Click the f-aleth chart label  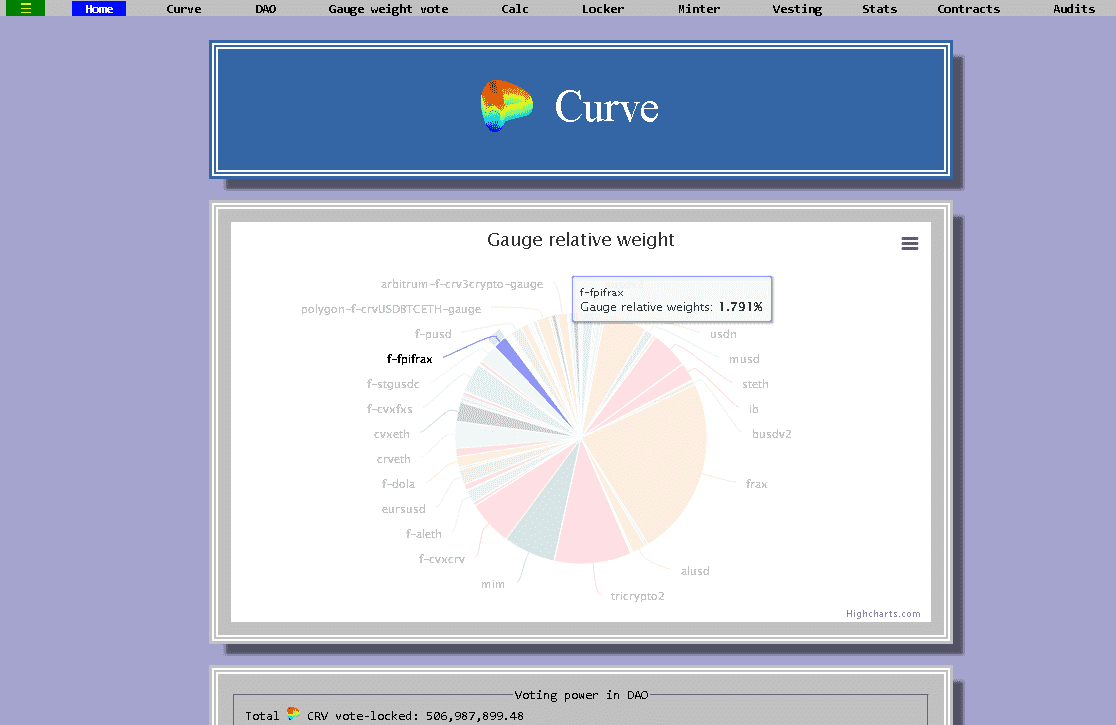(x=423, y=534)
